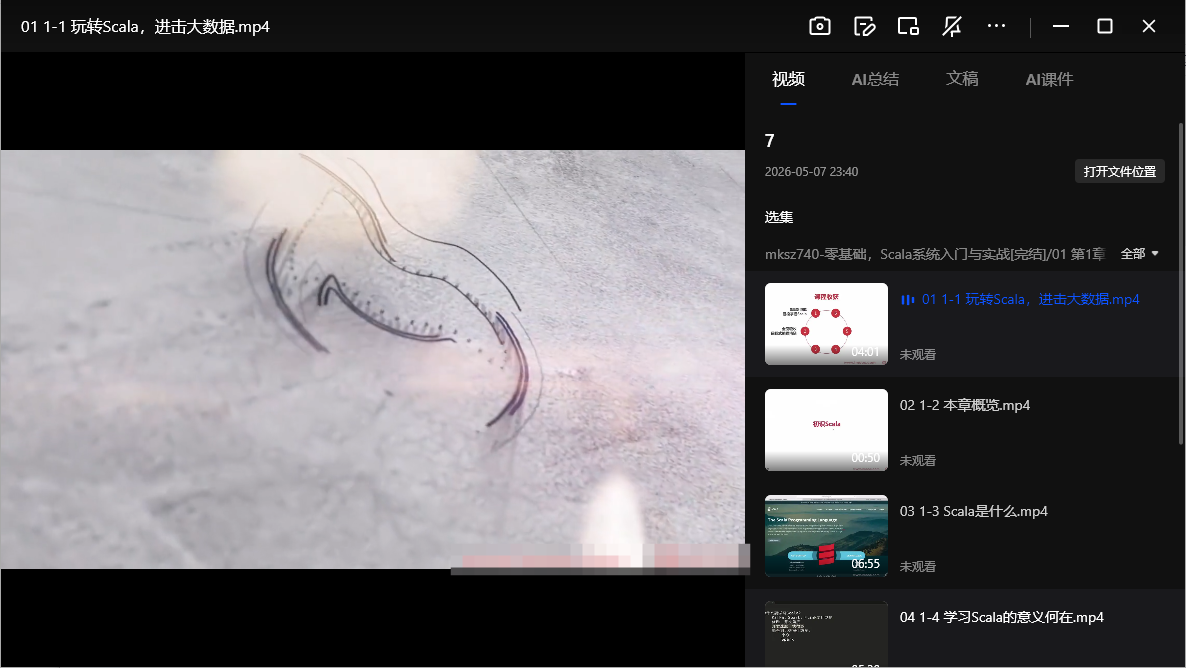Toggle the pin-on-top icon in title bar

click(x=952, y=26)
